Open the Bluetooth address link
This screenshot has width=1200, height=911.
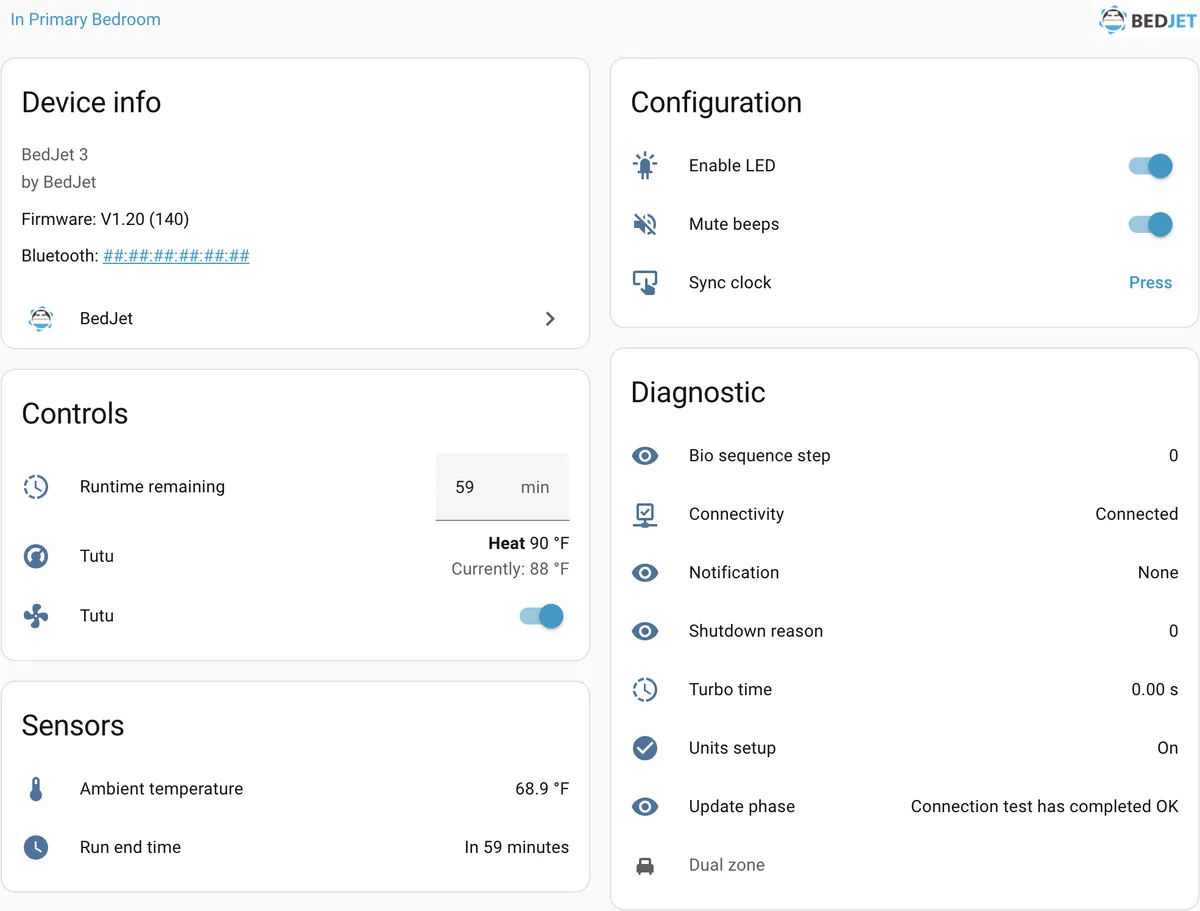(176, 256)
